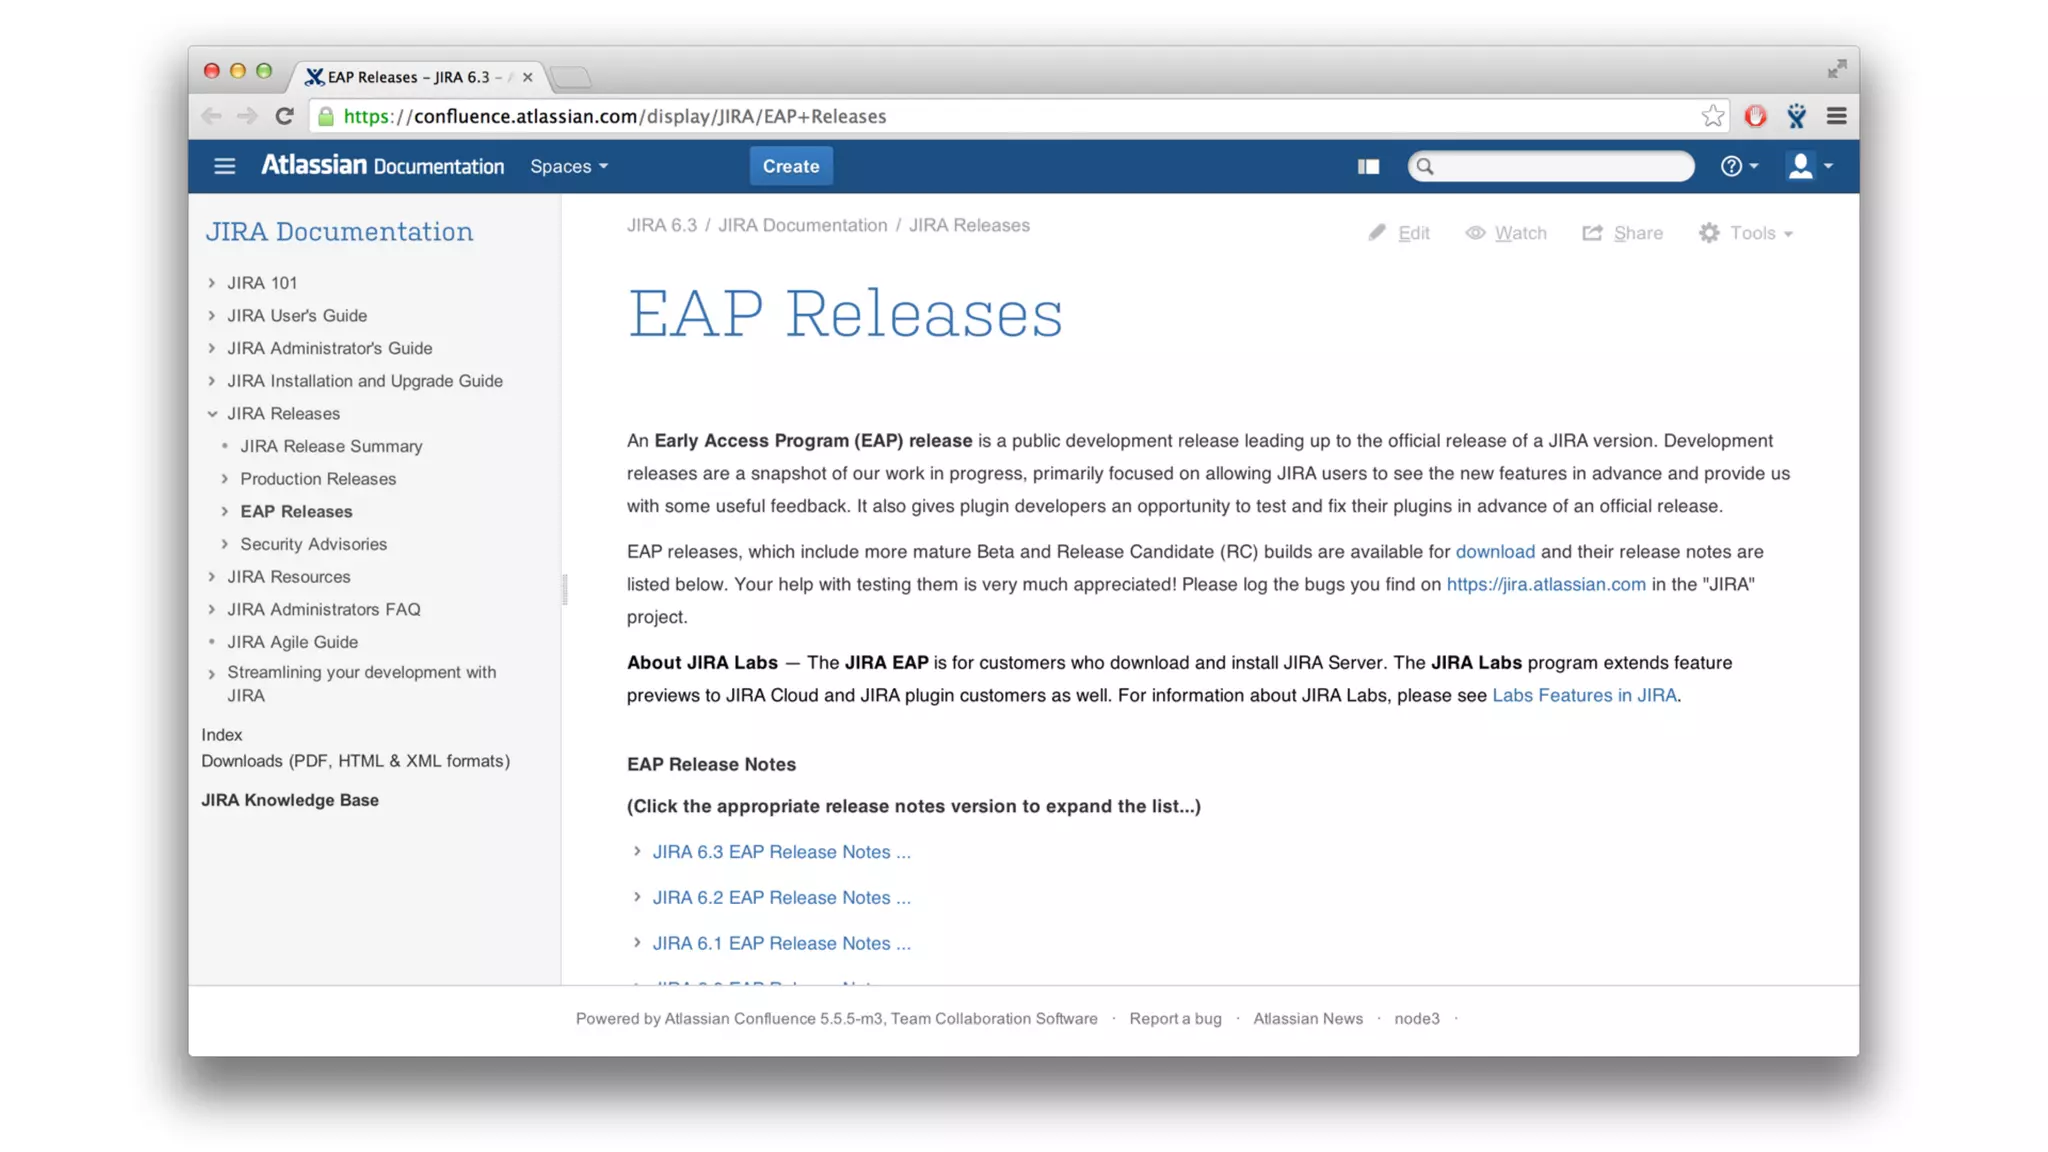The image size is (2048, 1152).
Task: Click the sidebar resize divider handle
Action: point(564,590)
